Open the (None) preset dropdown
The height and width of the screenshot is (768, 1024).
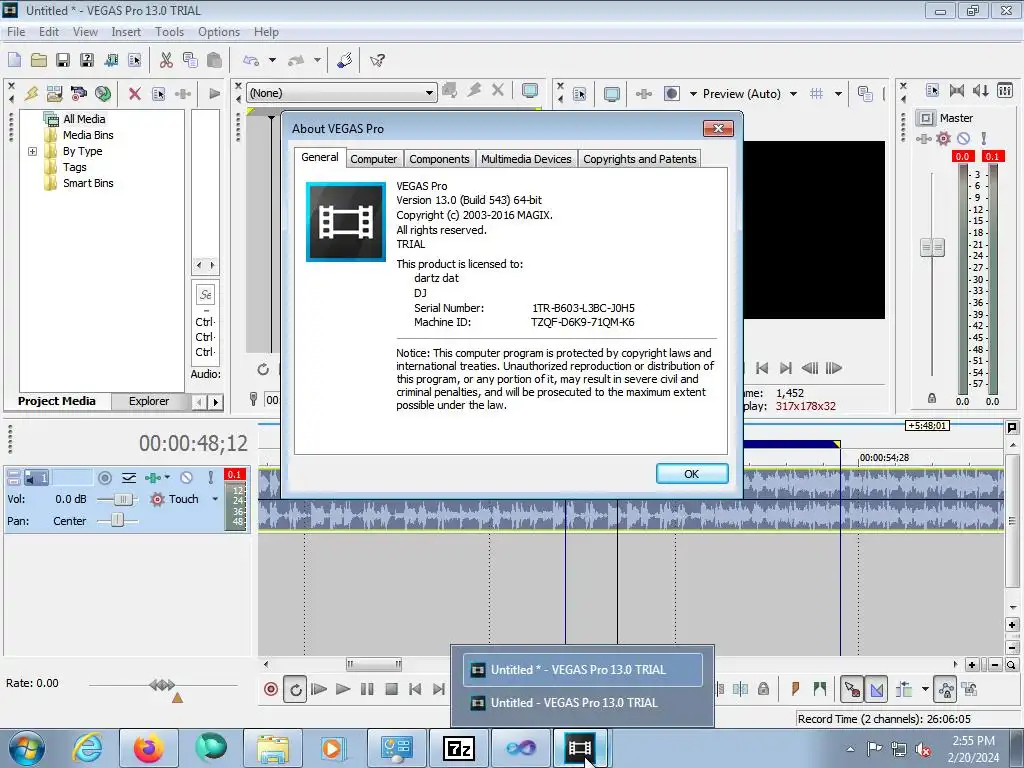[x=429, y=93]
